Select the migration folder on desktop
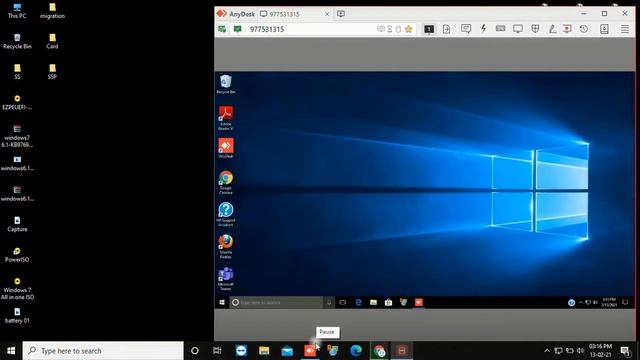Screen dimensions: 640x360 point(52,11)
